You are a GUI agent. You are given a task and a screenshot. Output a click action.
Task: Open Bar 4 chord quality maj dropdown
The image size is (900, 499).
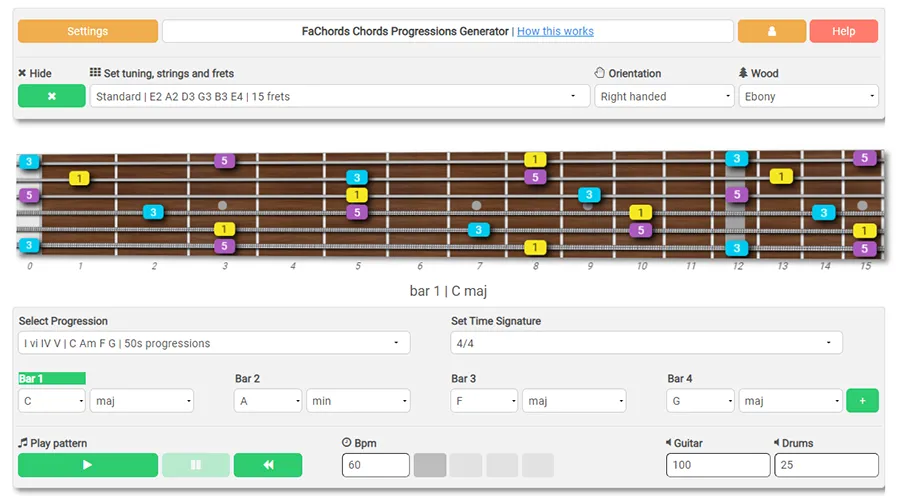(x=790, y=401)
